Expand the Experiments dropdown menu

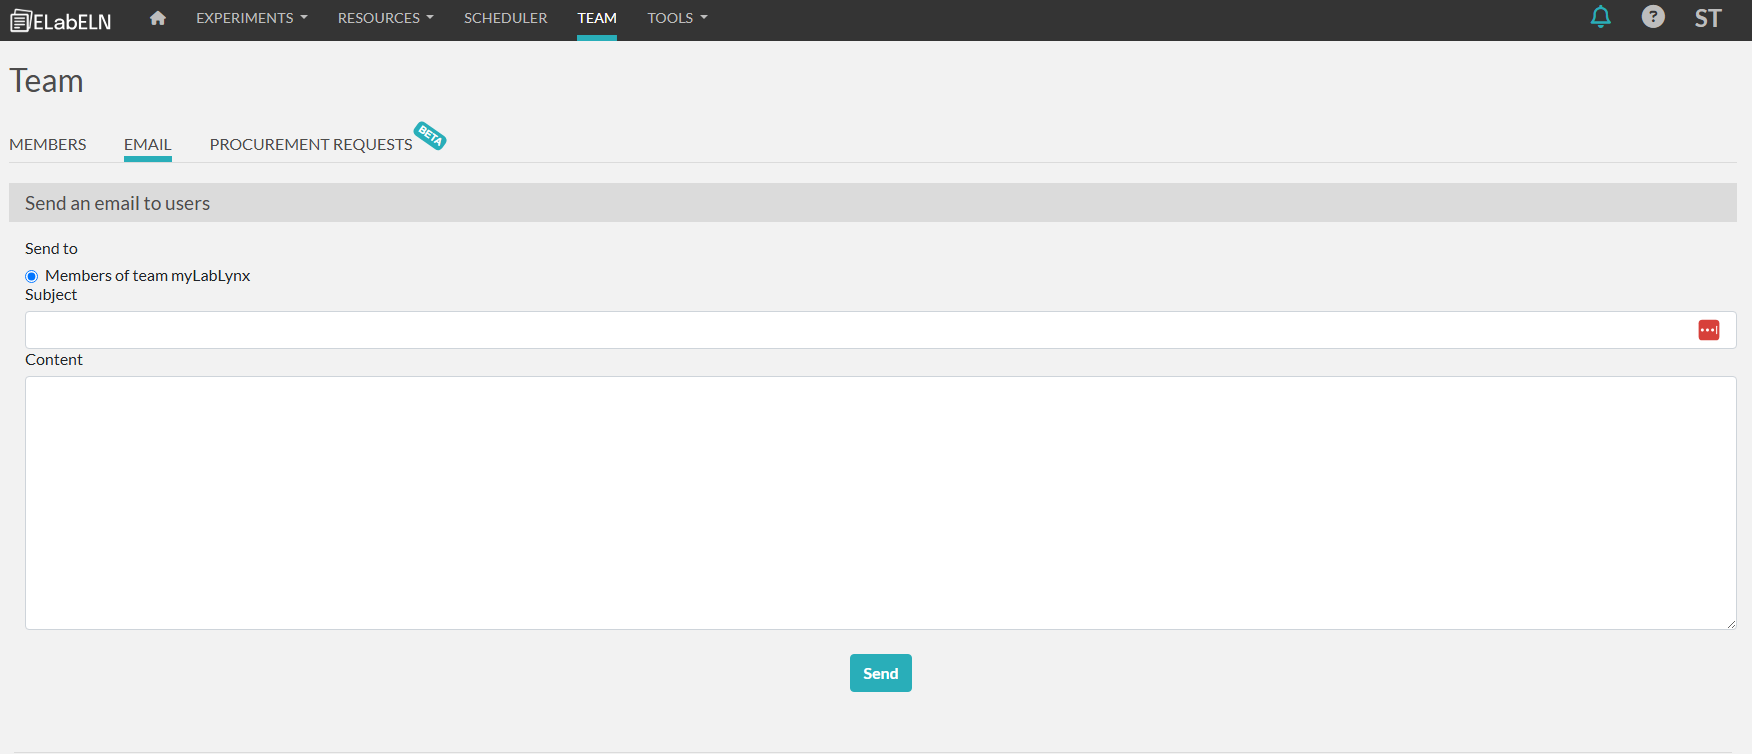point(251,18)
